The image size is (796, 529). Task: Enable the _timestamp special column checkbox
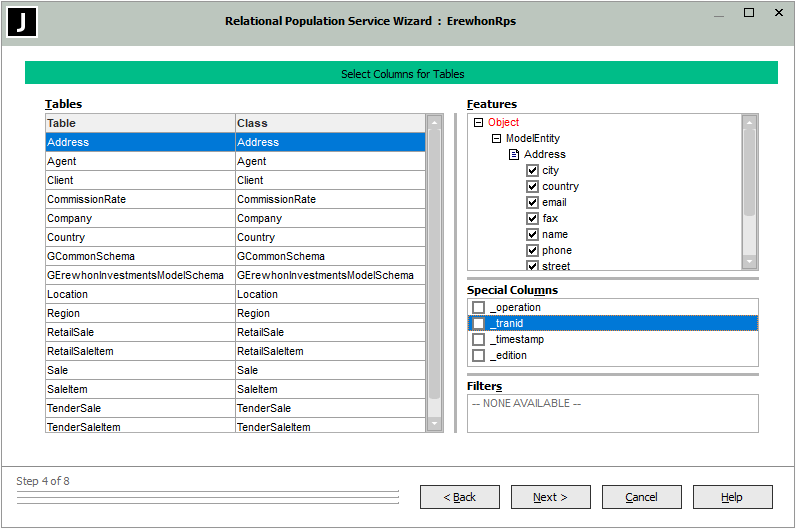point(479,340)
